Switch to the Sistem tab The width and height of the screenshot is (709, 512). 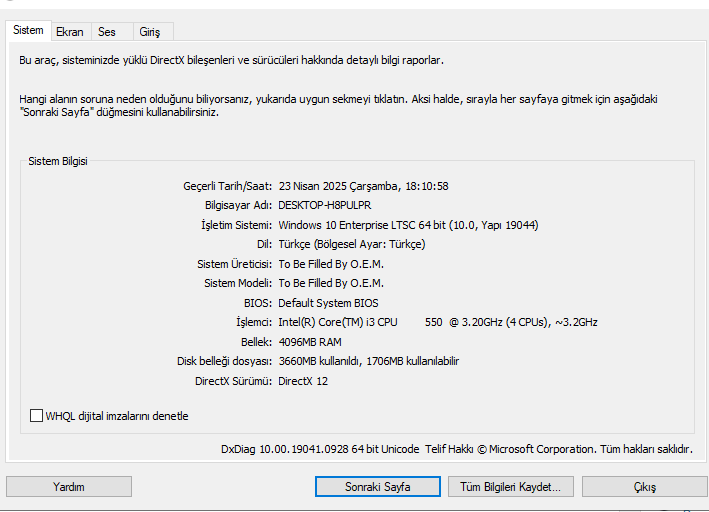[28, 30]
